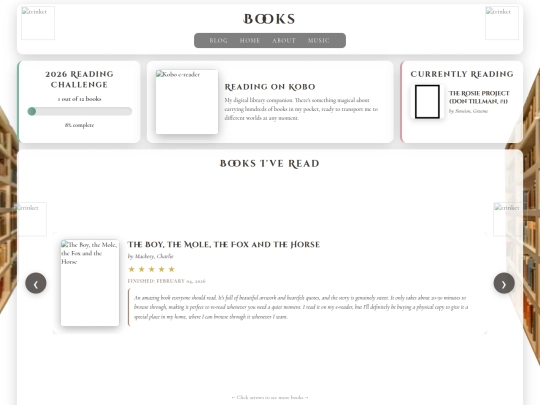This screenshot has width=540, height=405.
Task: Open the Kobo e-reader image
Action: tap(187, 102)
